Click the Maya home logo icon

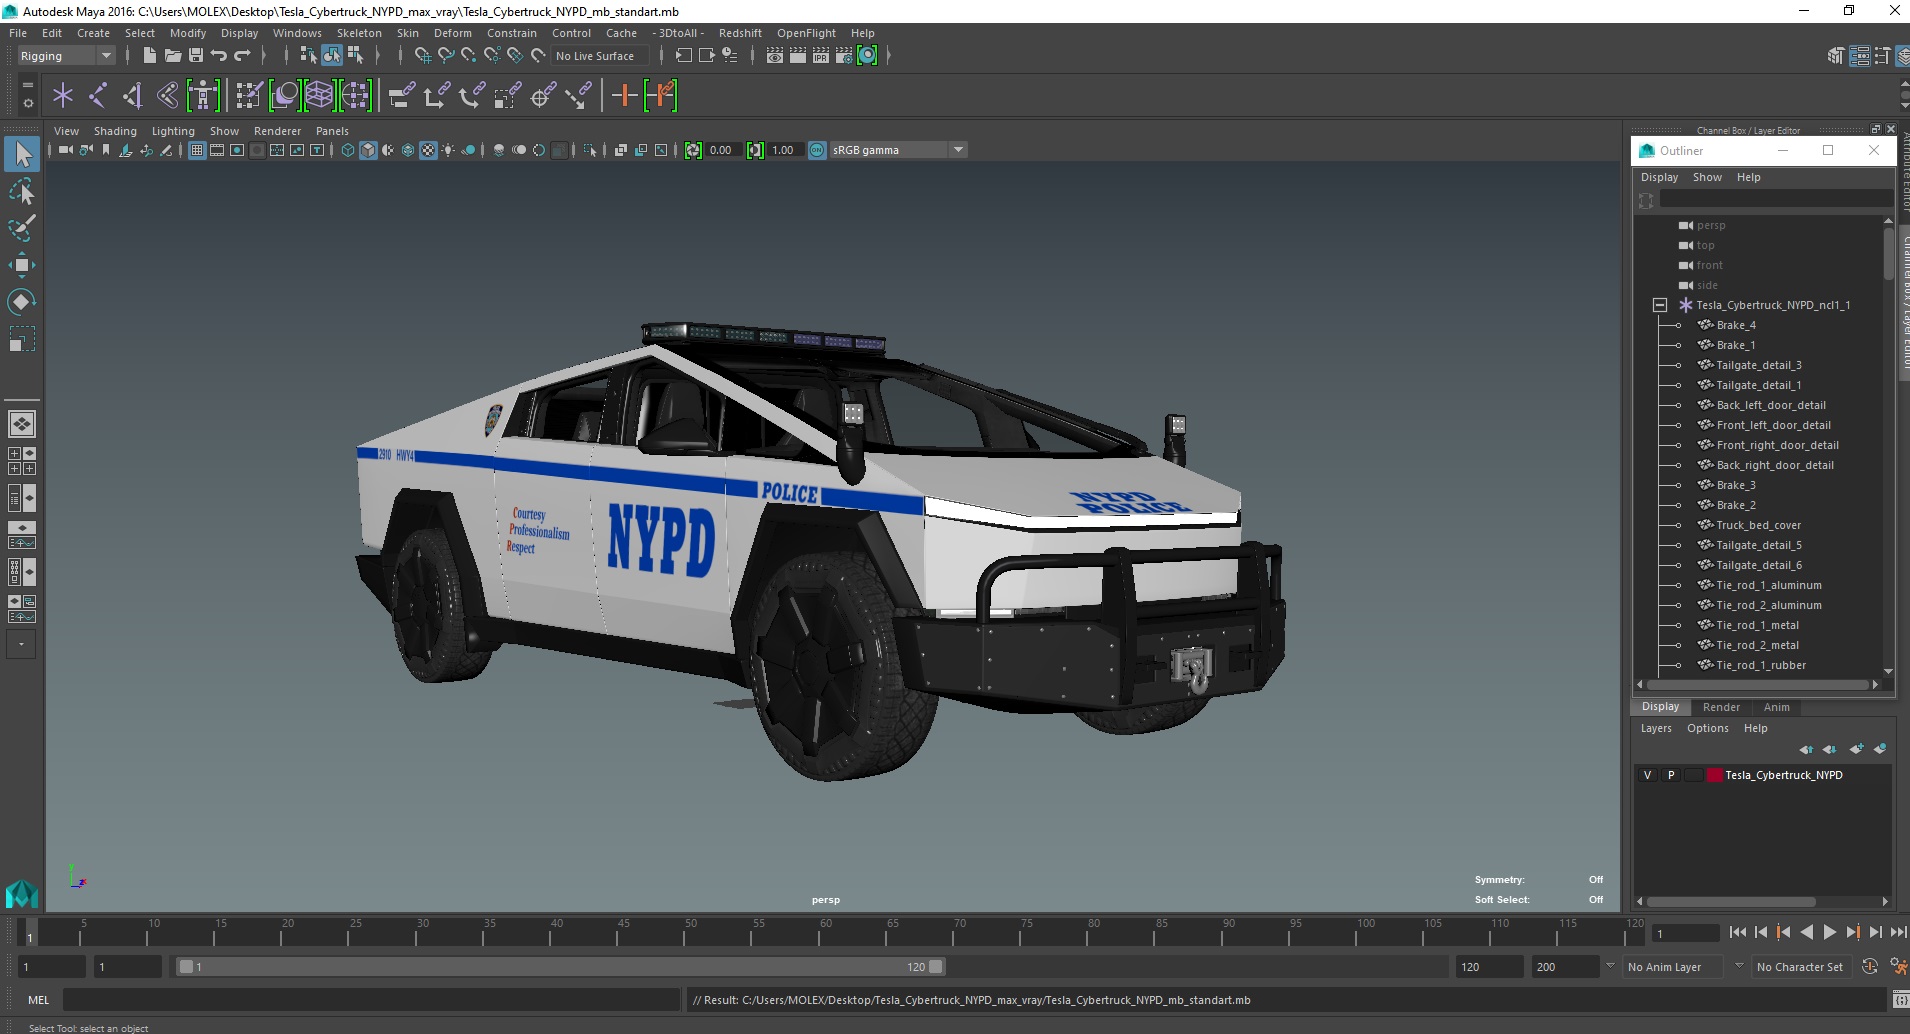(x=21, y=892)
